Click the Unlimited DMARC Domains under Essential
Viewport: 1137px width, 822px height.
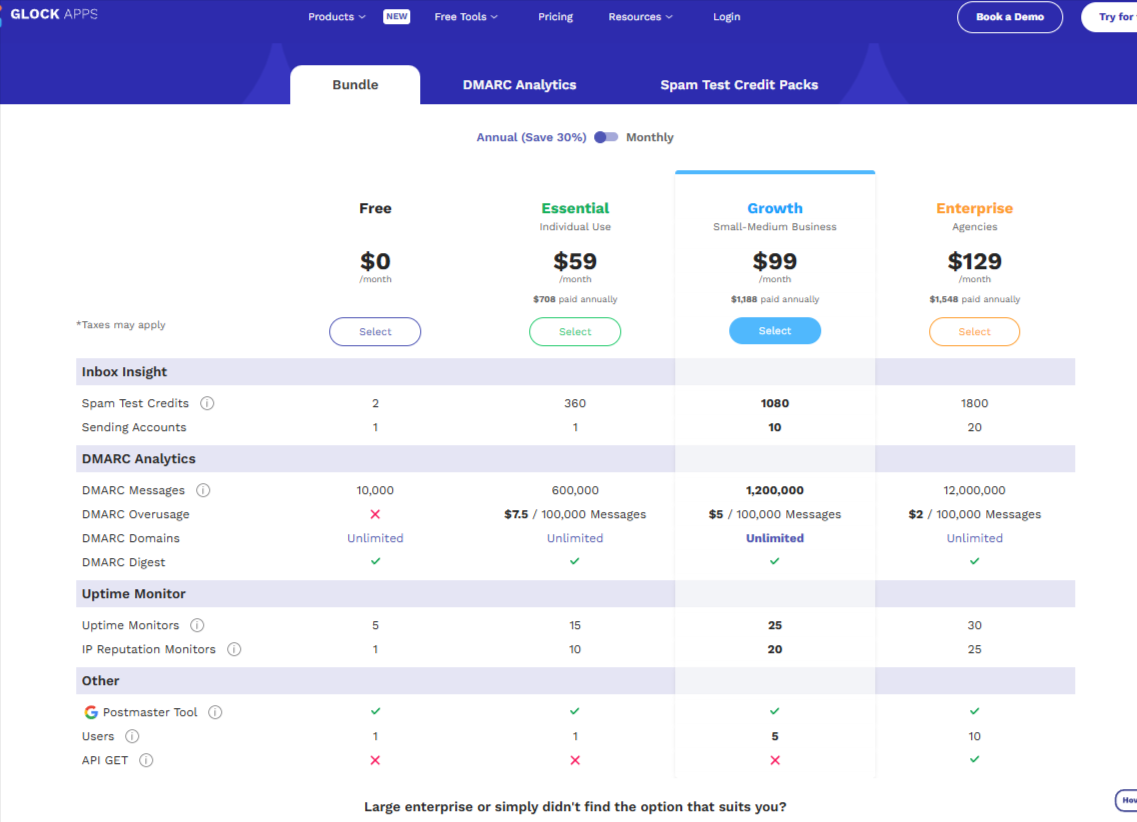pyautogui.click(x=575, y=538)
